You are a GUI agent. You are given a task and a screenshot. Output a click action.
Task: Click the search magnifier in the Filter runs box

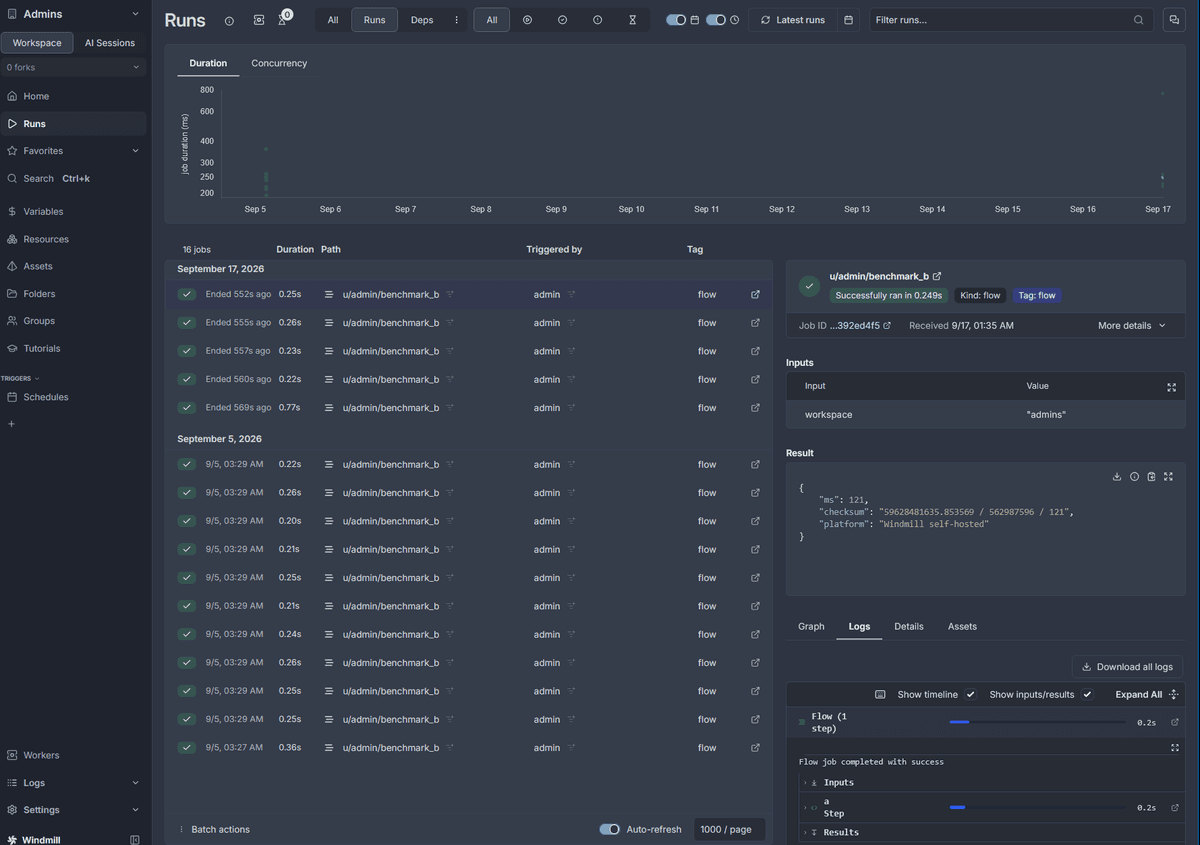pos(1138,20)
